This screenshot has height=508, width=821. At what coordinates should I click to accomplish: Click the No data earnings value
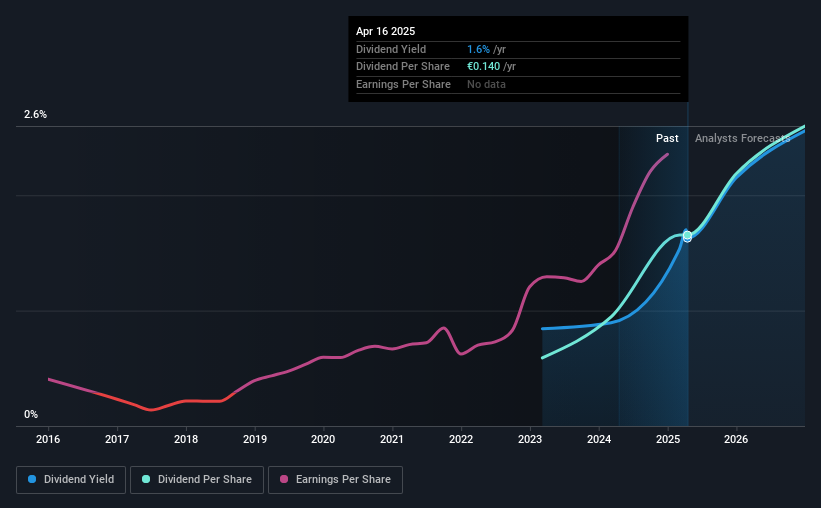[x=486, y=84]
